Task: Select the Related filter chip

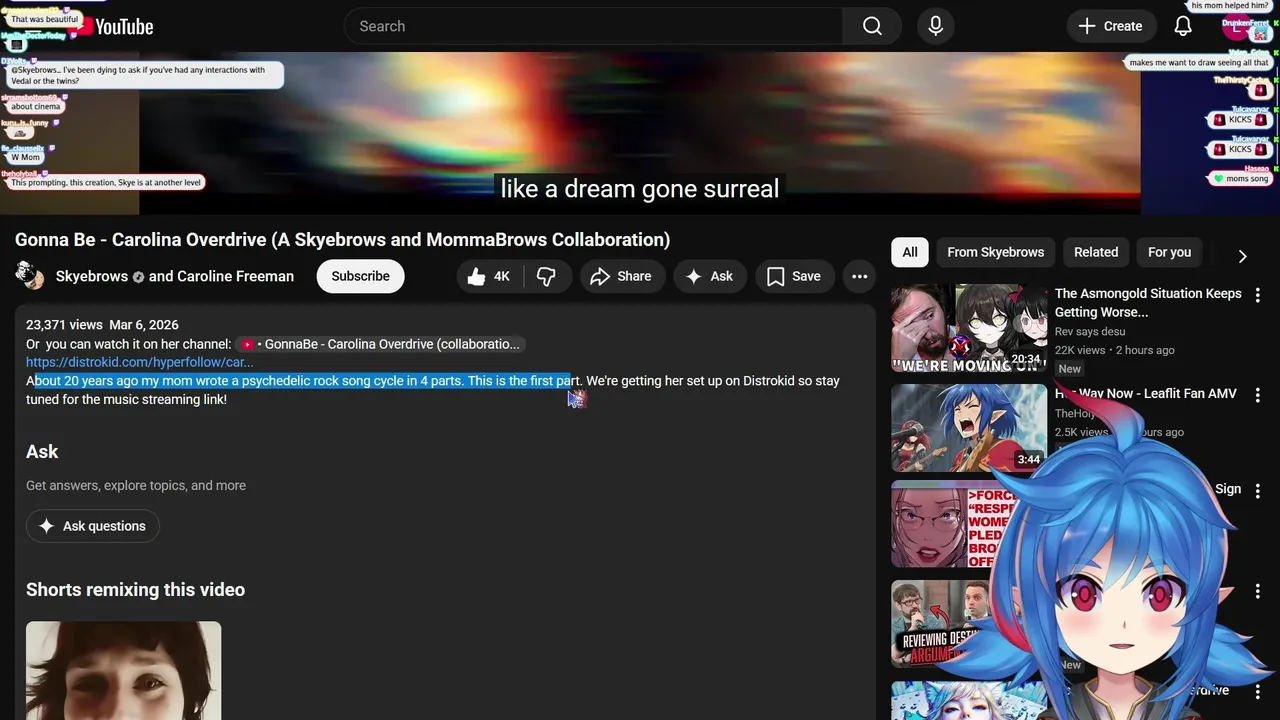Action: (x=1096, y=252)
